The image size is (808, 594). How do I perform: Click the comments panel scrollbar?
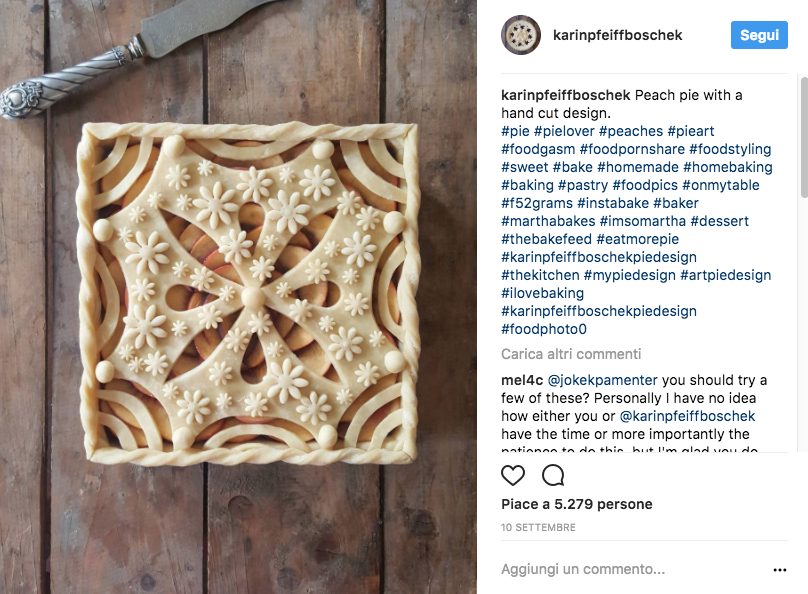coord(804,137)
